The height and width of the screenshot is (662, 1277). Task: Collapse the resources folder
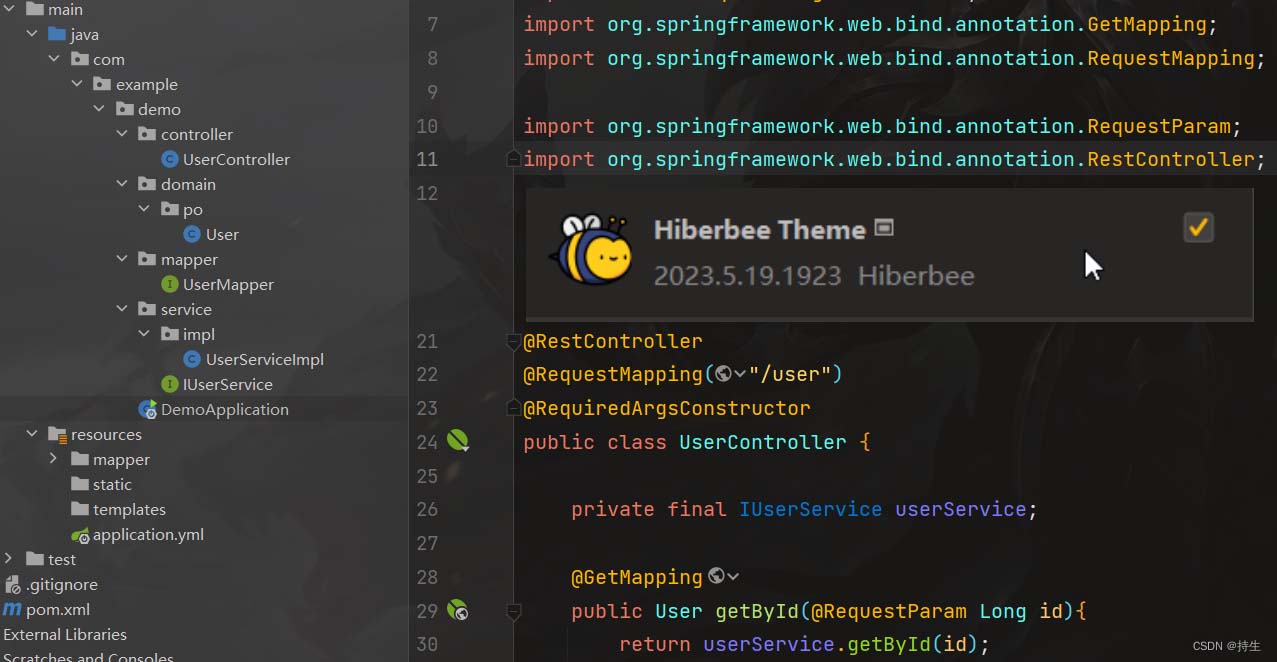click(33, 434)
